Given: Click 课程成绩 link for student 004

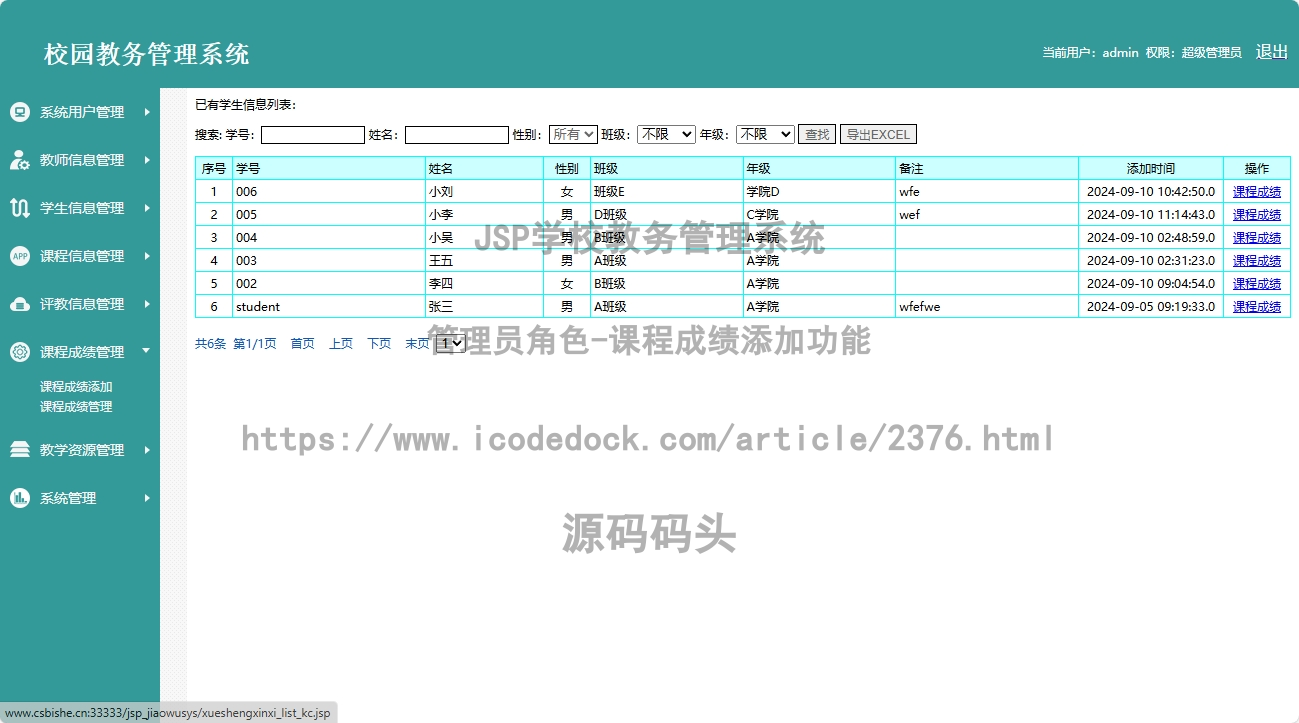Looking at the screenshot, I should [x=1257, y=237].
